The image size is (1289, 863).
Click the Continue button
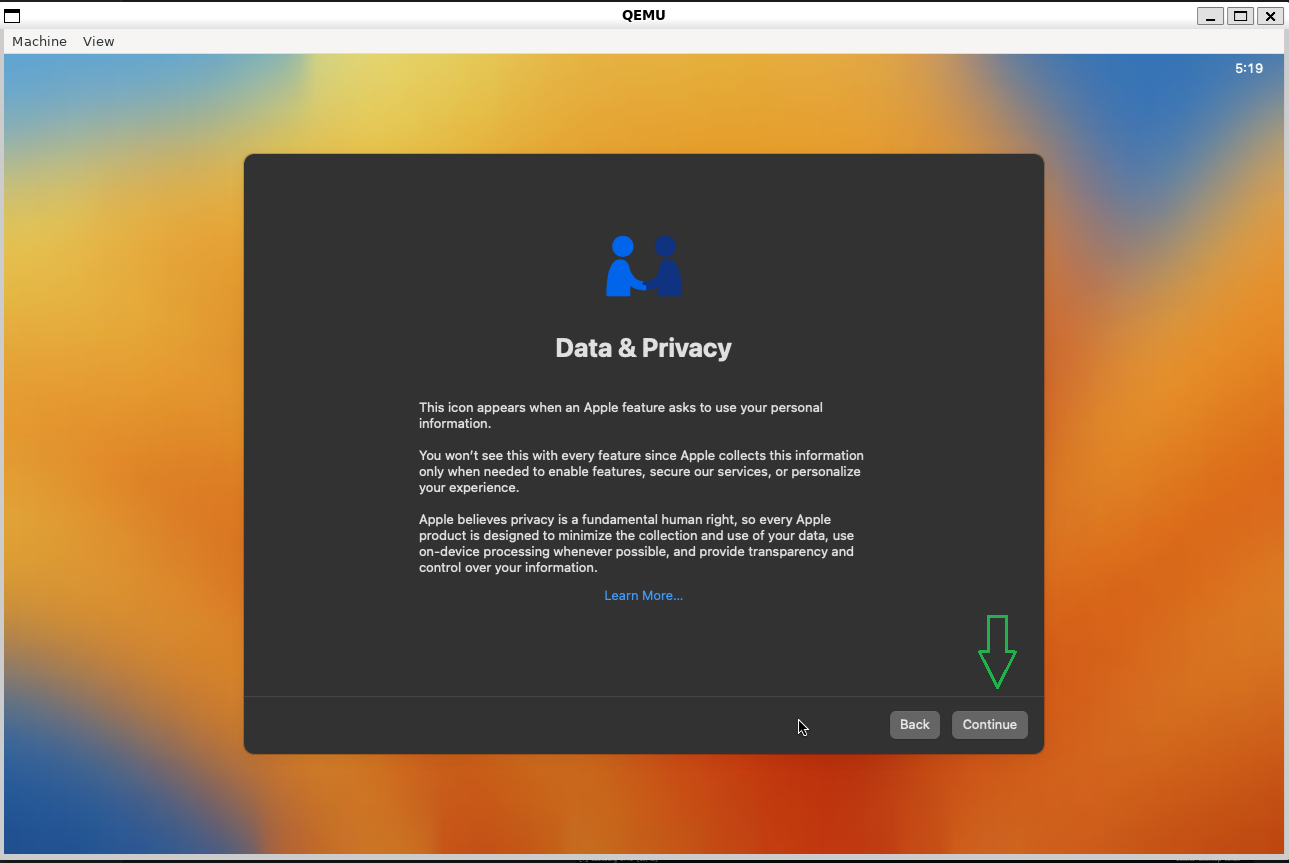990,725
